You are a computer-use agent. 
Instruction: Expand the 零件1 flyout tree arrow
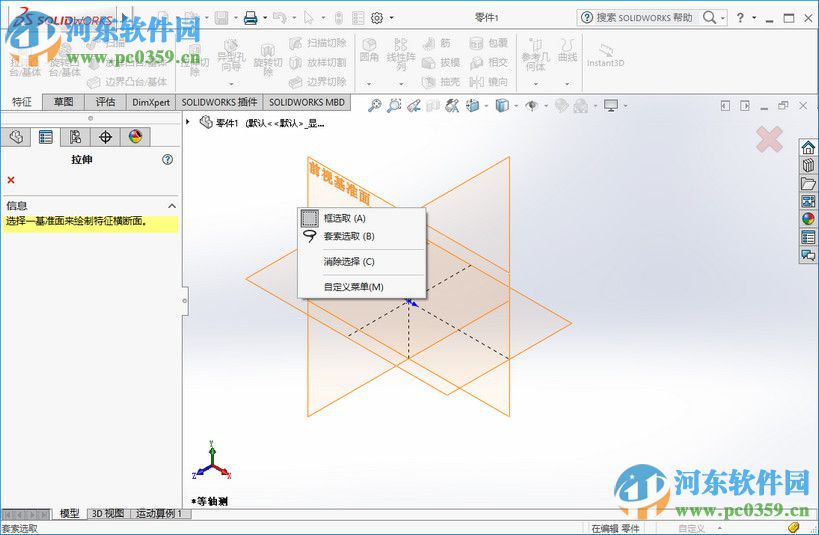(x=188, y=122)
